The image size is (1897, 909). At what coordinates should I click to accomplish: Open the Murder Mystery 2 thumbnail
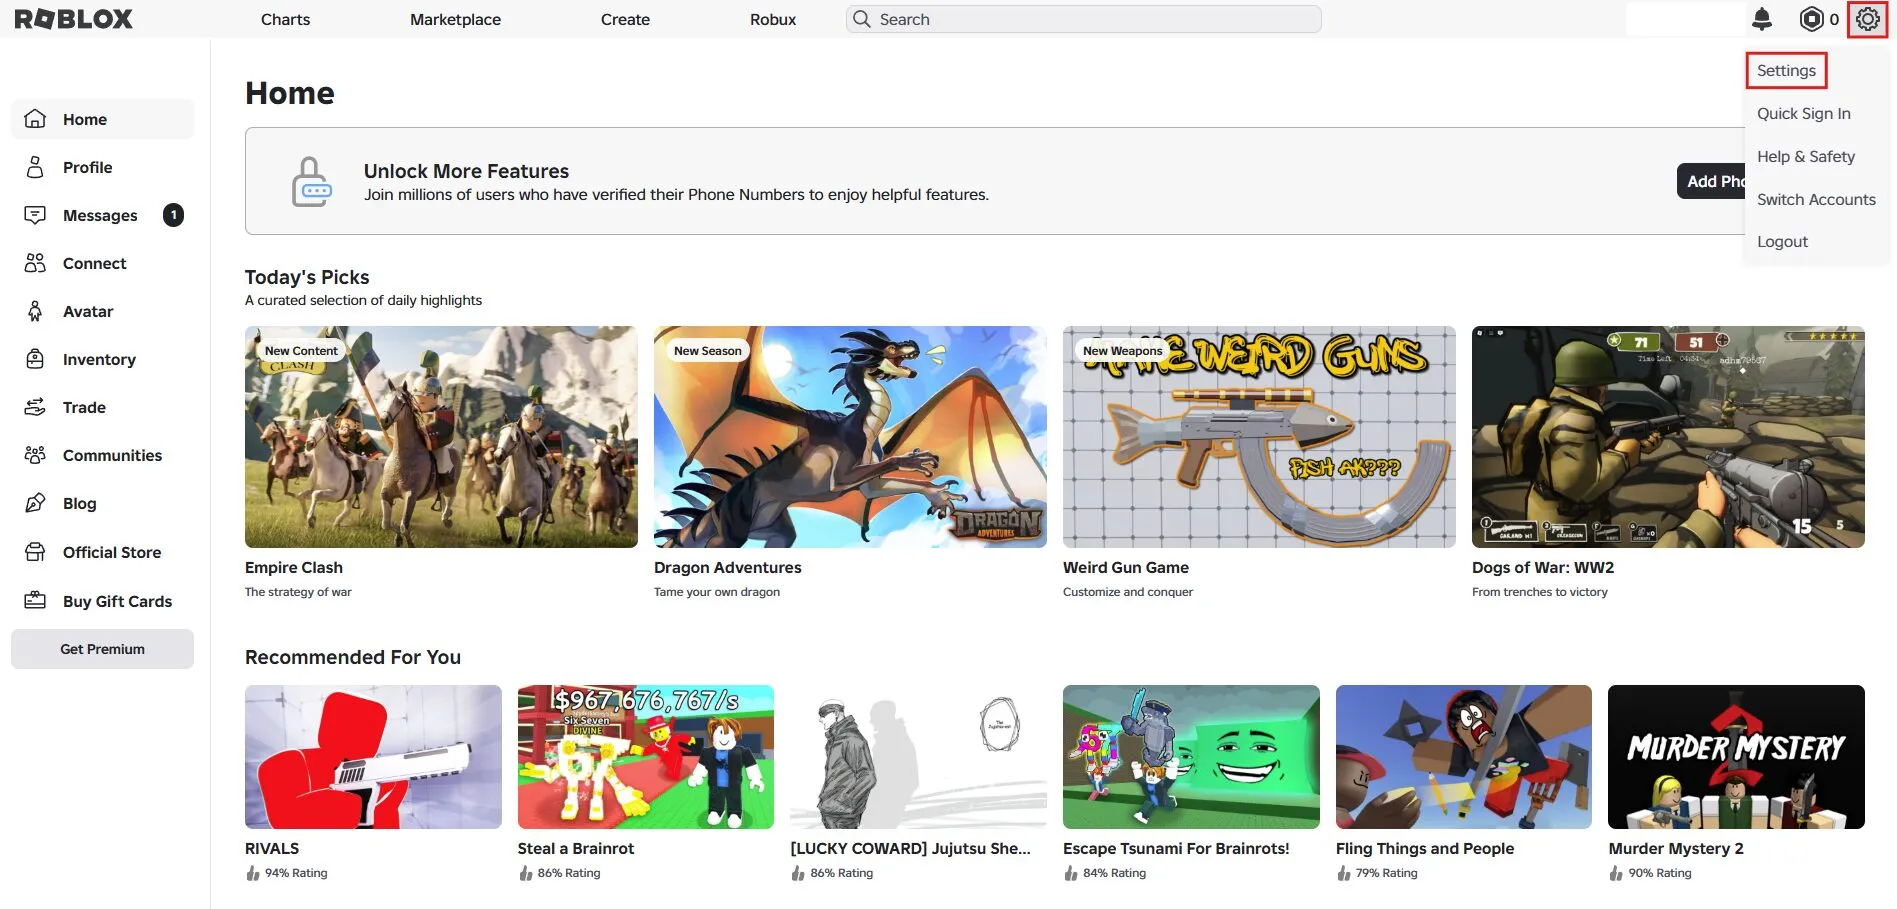click(x=1736, y=757)
